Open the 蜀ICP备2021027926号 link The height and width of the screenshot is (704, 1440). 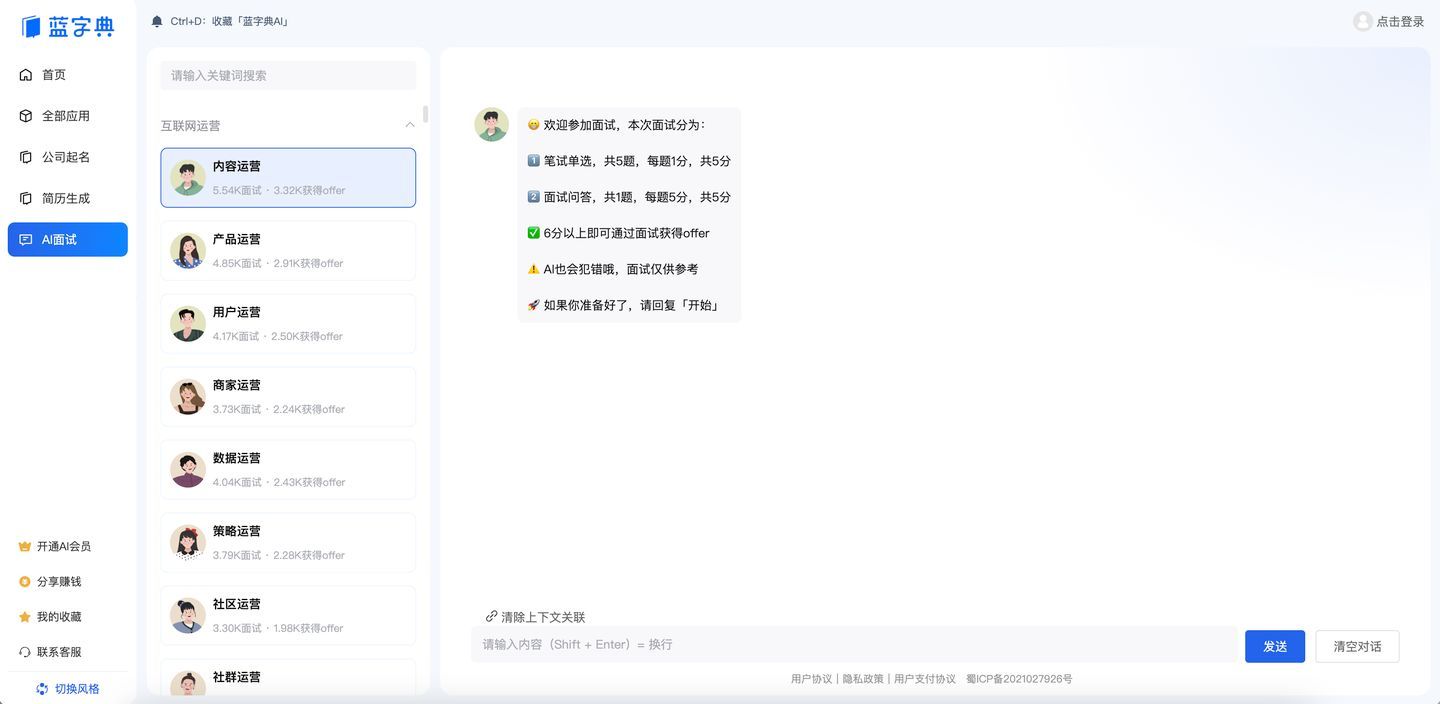[1019, 679]
